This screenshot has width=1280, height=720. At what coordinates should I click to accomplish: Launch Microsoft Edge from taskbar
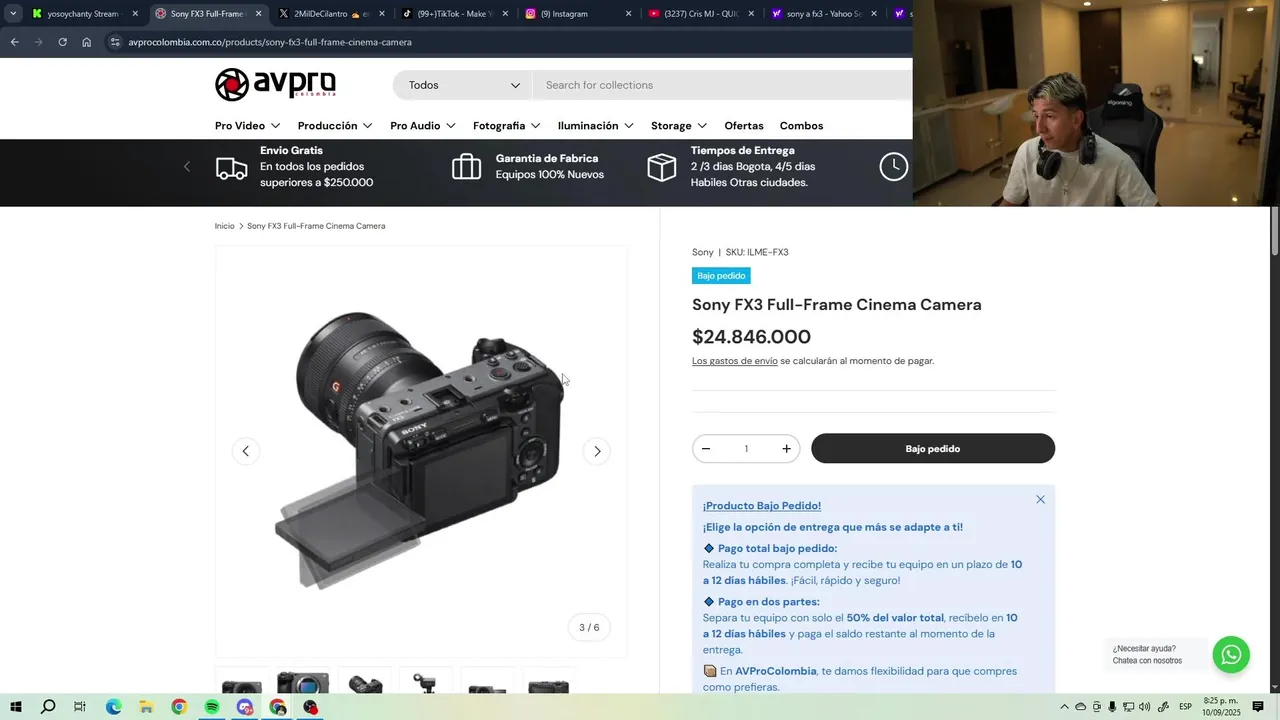tap(113, 707)
